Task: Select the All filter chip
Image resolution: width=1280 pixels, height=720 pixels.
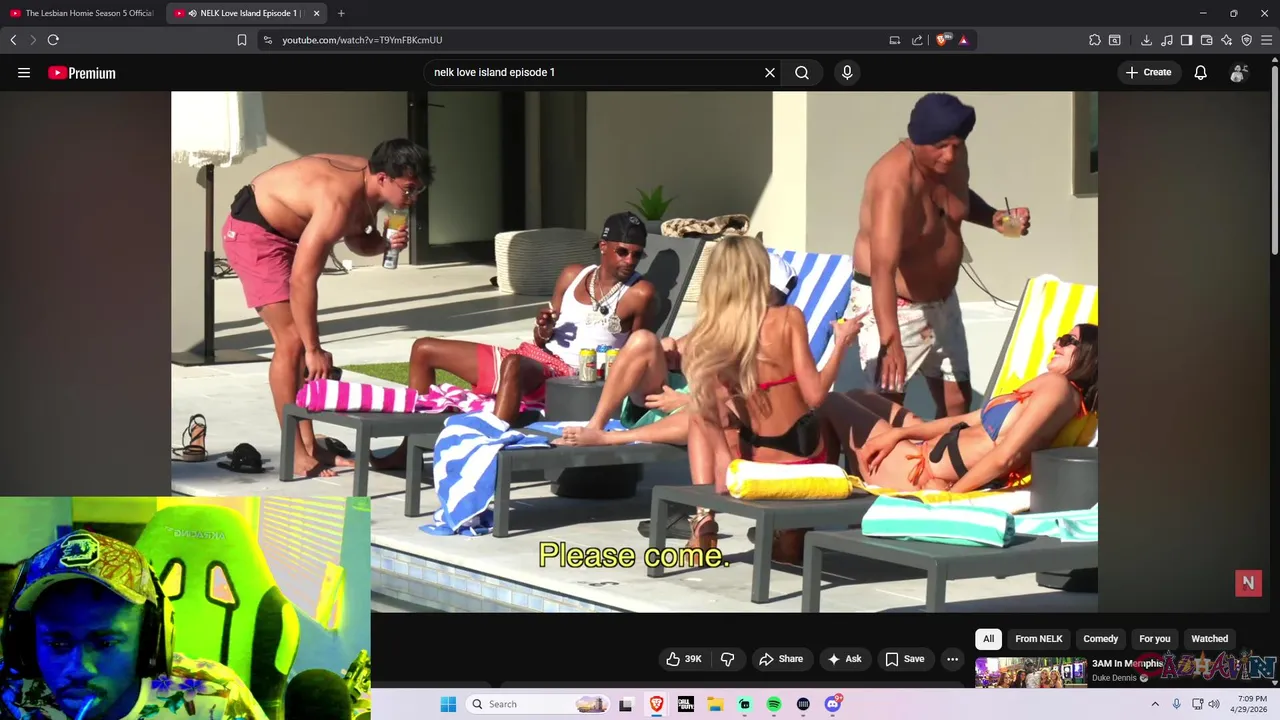Action: coord(988,639)
